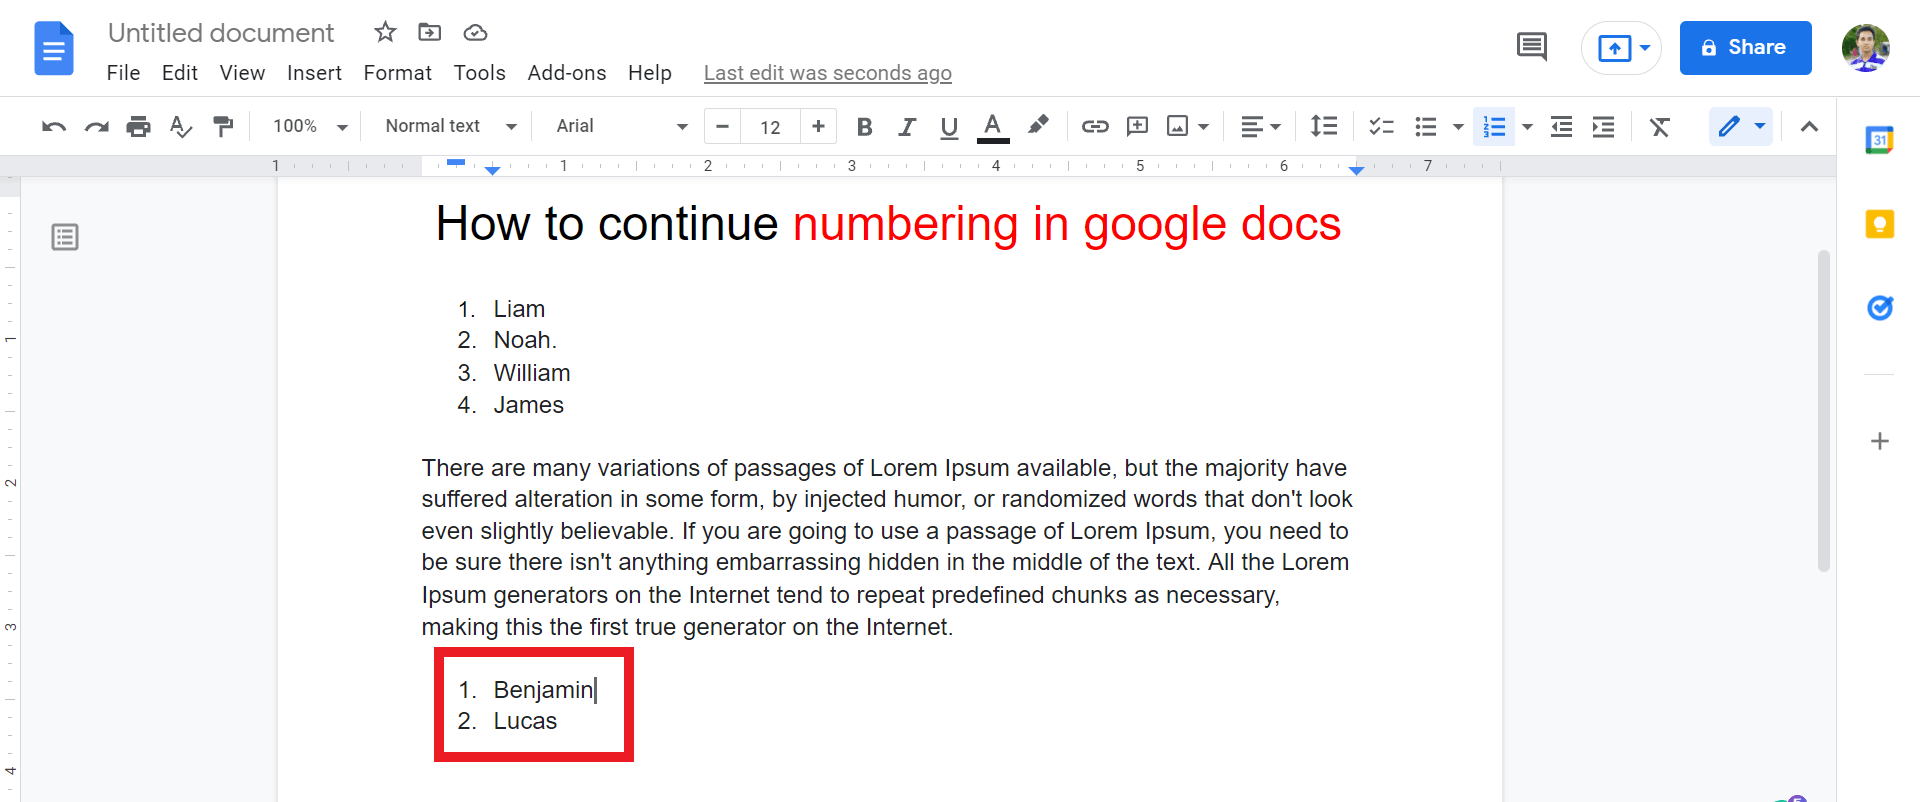Open Google Calendar in side panel
Viewport: 1920px width, 802px height.
point(1879,140)
